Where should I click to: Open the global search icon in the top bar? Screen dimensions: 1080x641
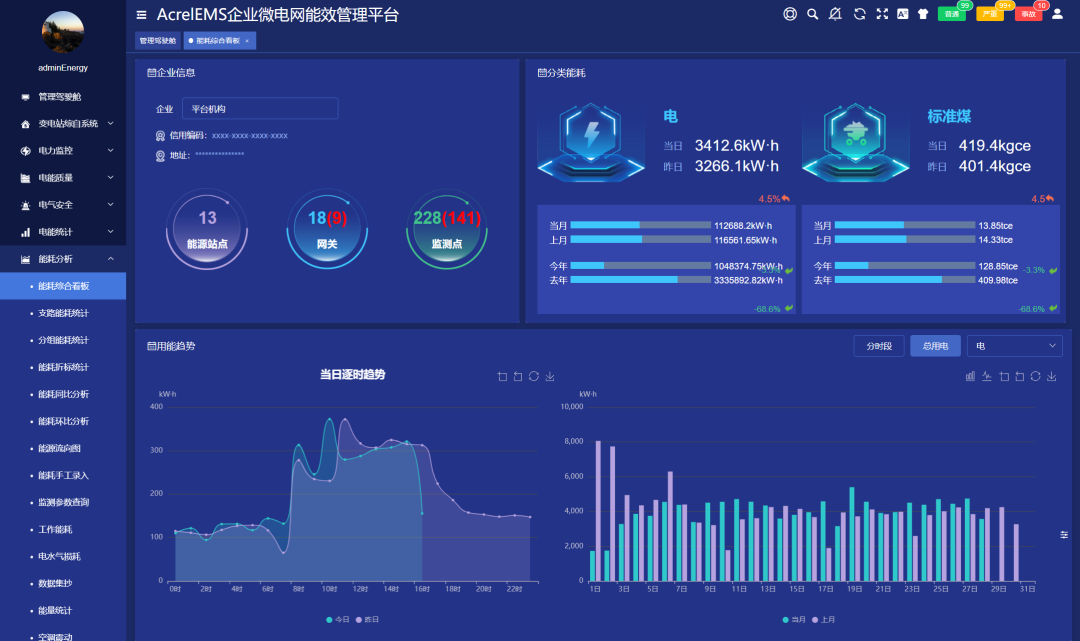tap(813, 14)
